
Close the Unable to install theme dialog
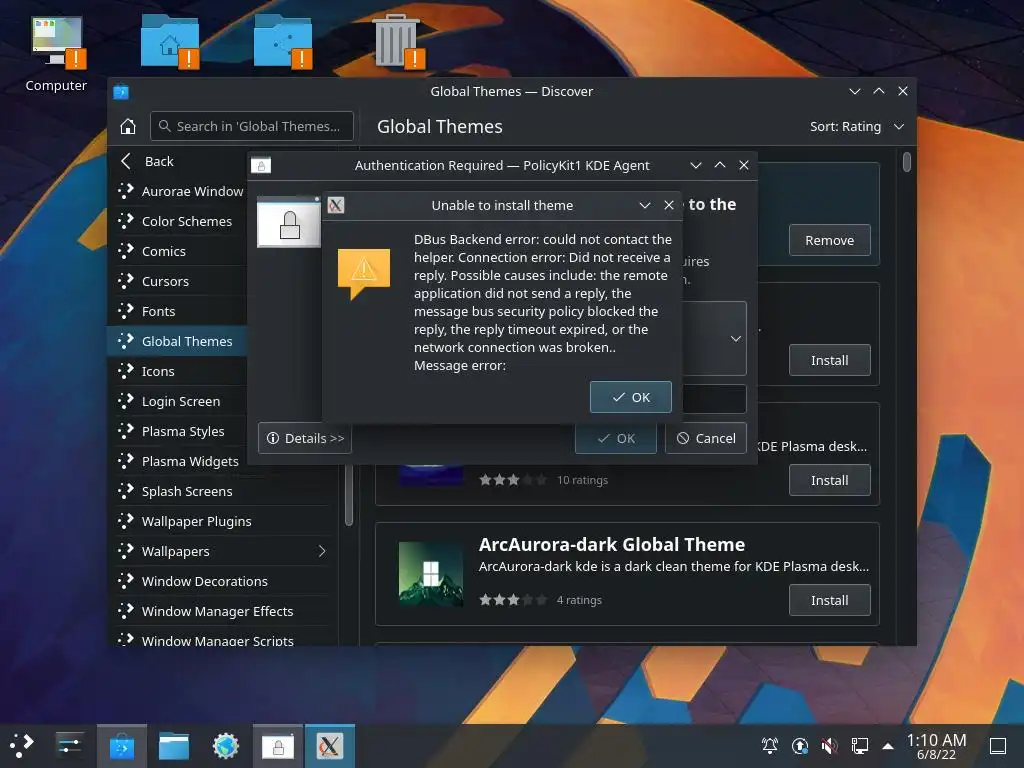coord(669,205)
